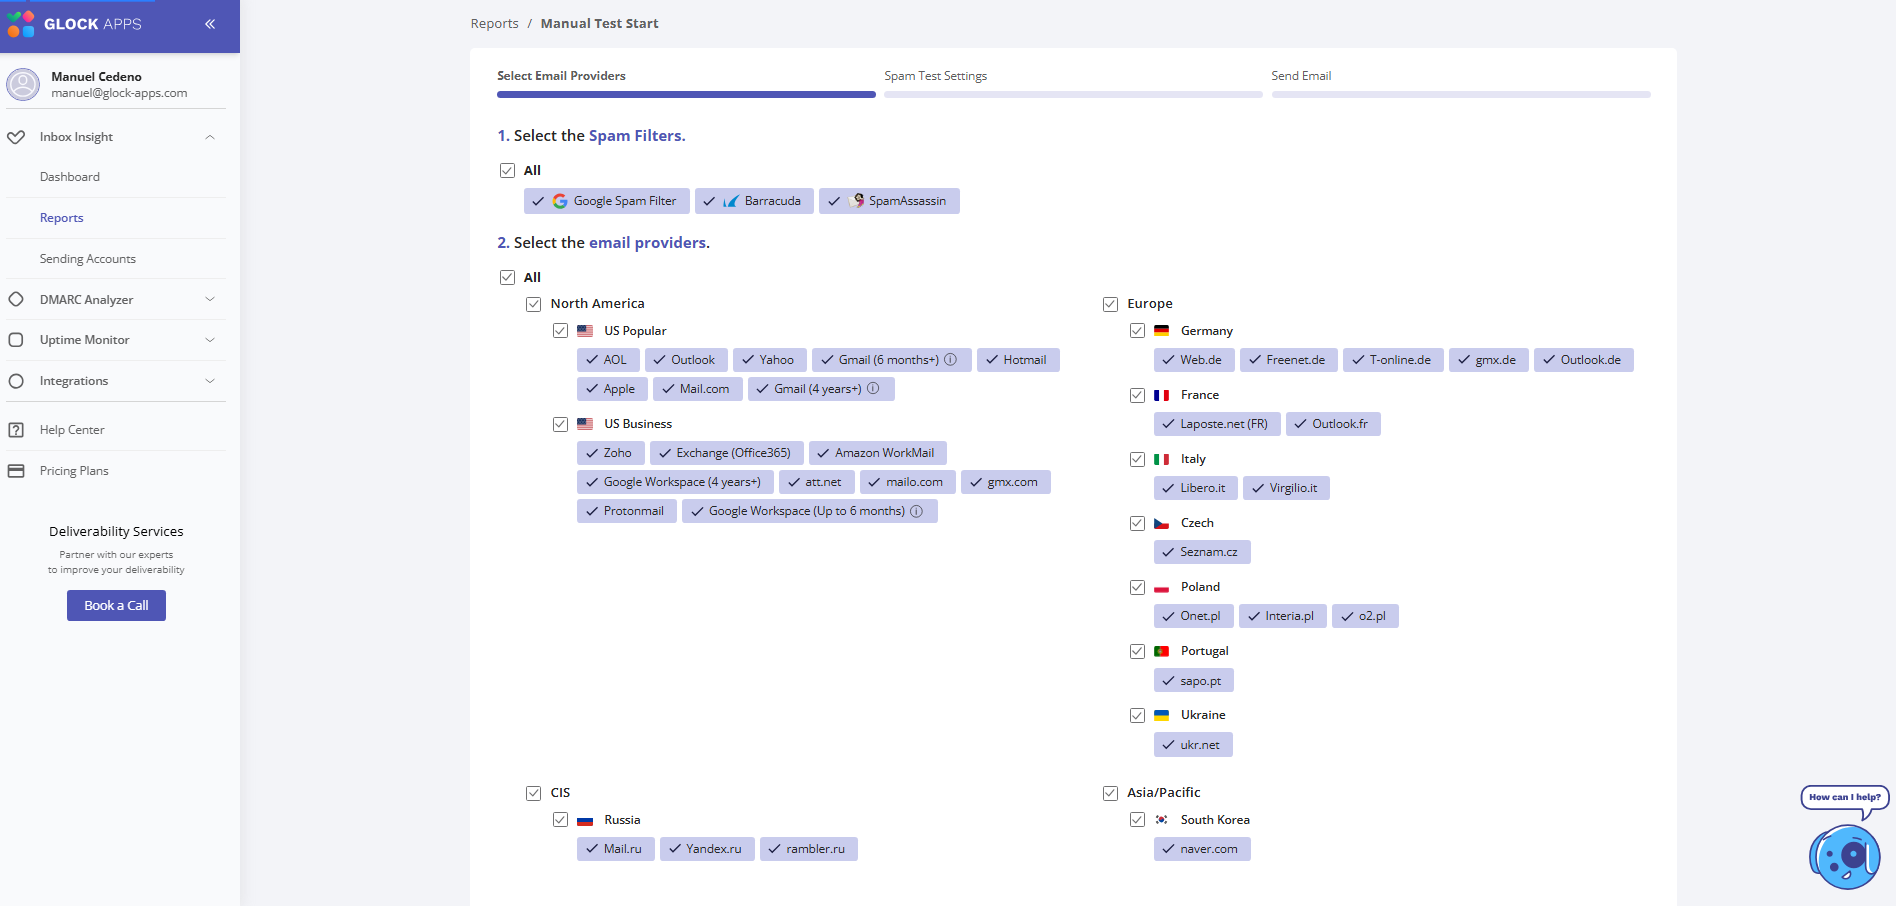Collapse sidebar with double chevron icon
Image resolution: width=1896 pixels, height=906 pixels.
coord(210,24)
